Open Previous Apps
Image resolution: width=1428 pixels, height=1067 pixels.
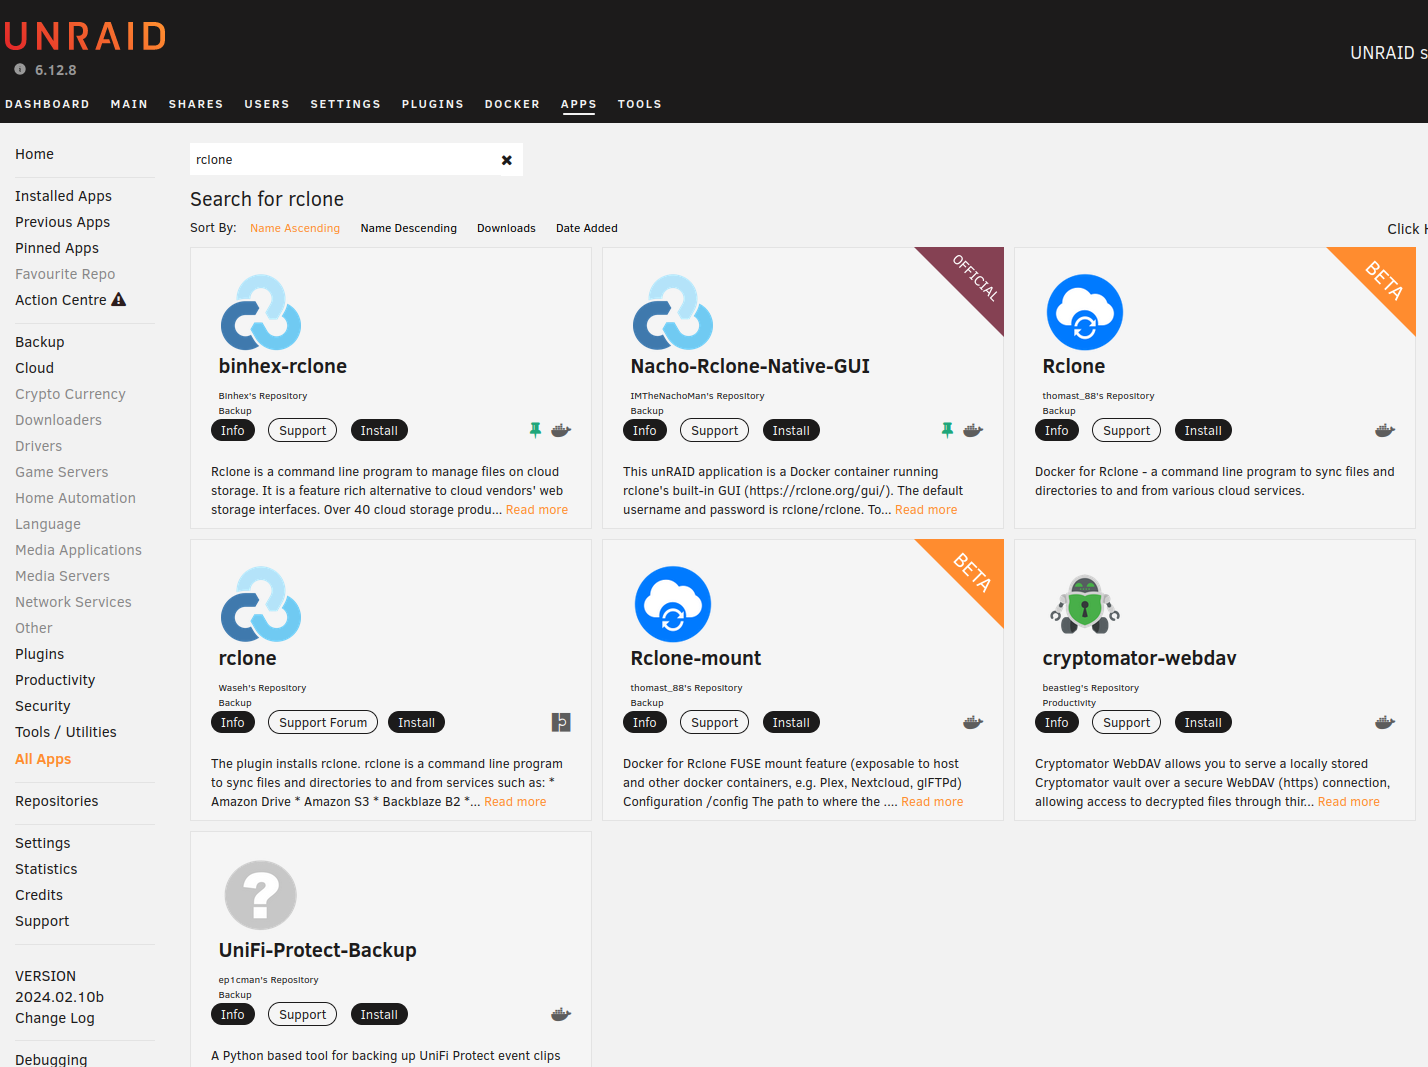(x=62, y=222)
